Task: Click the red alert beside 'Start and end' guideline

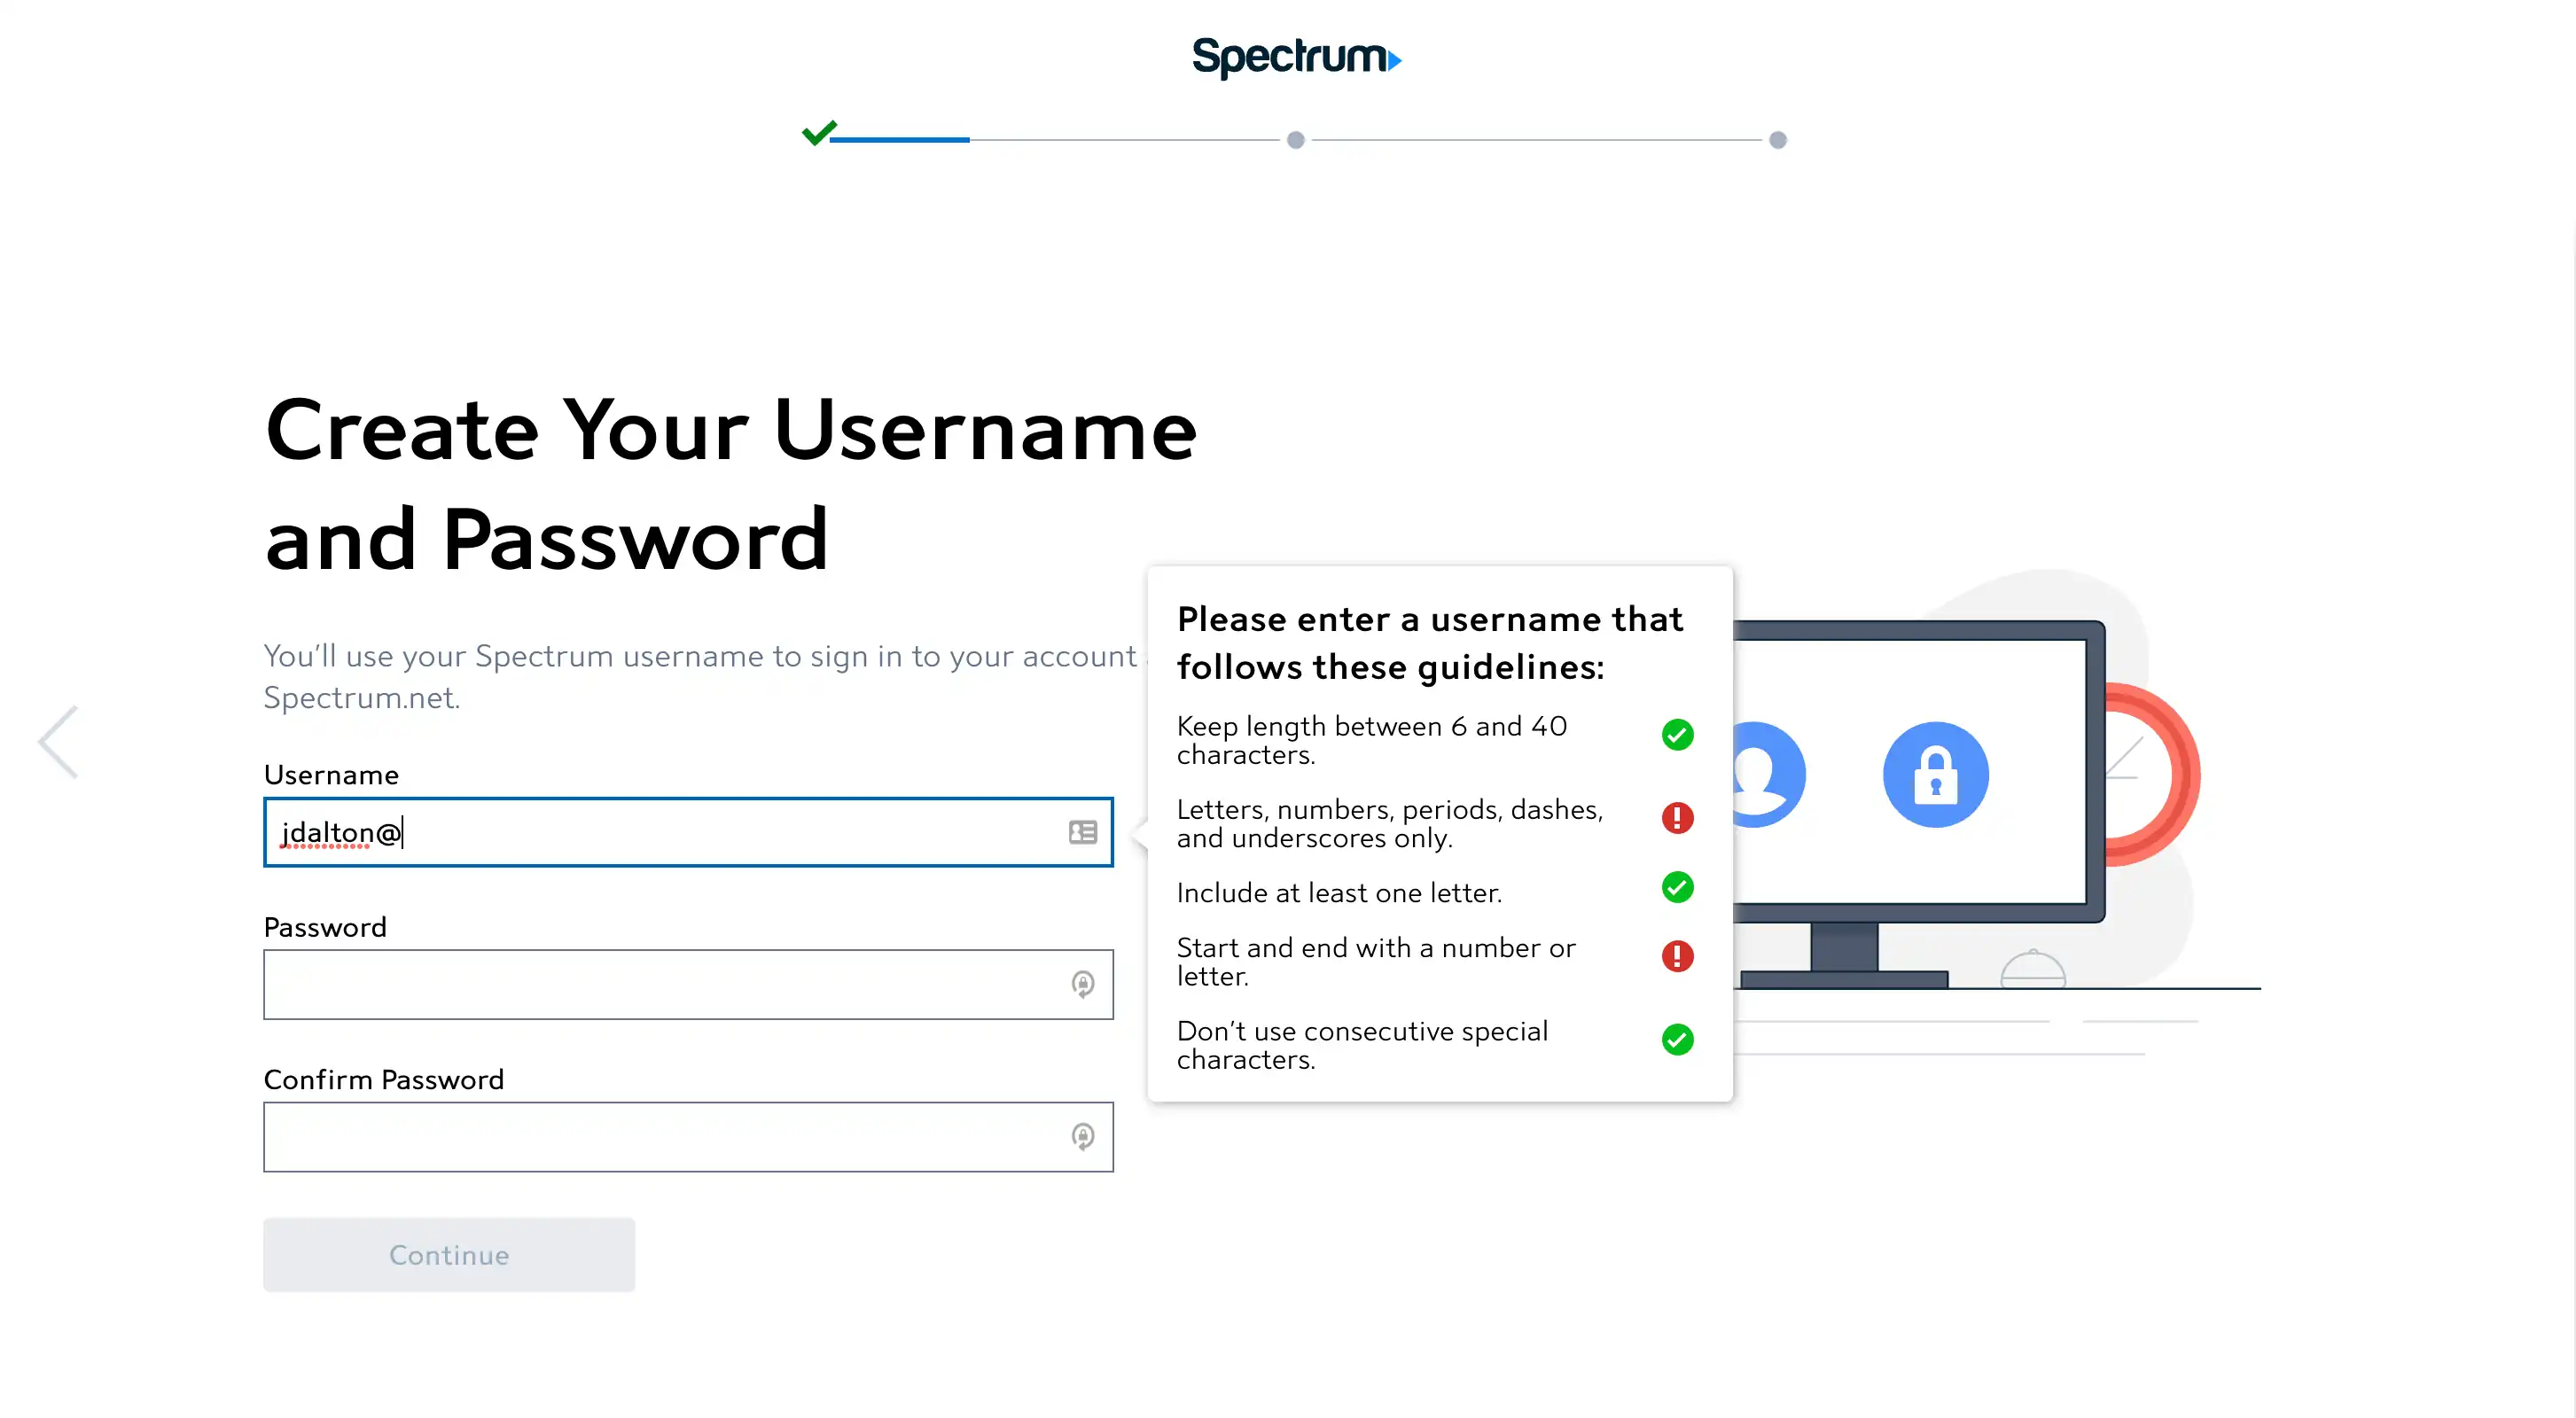Action: (1678, 956)
